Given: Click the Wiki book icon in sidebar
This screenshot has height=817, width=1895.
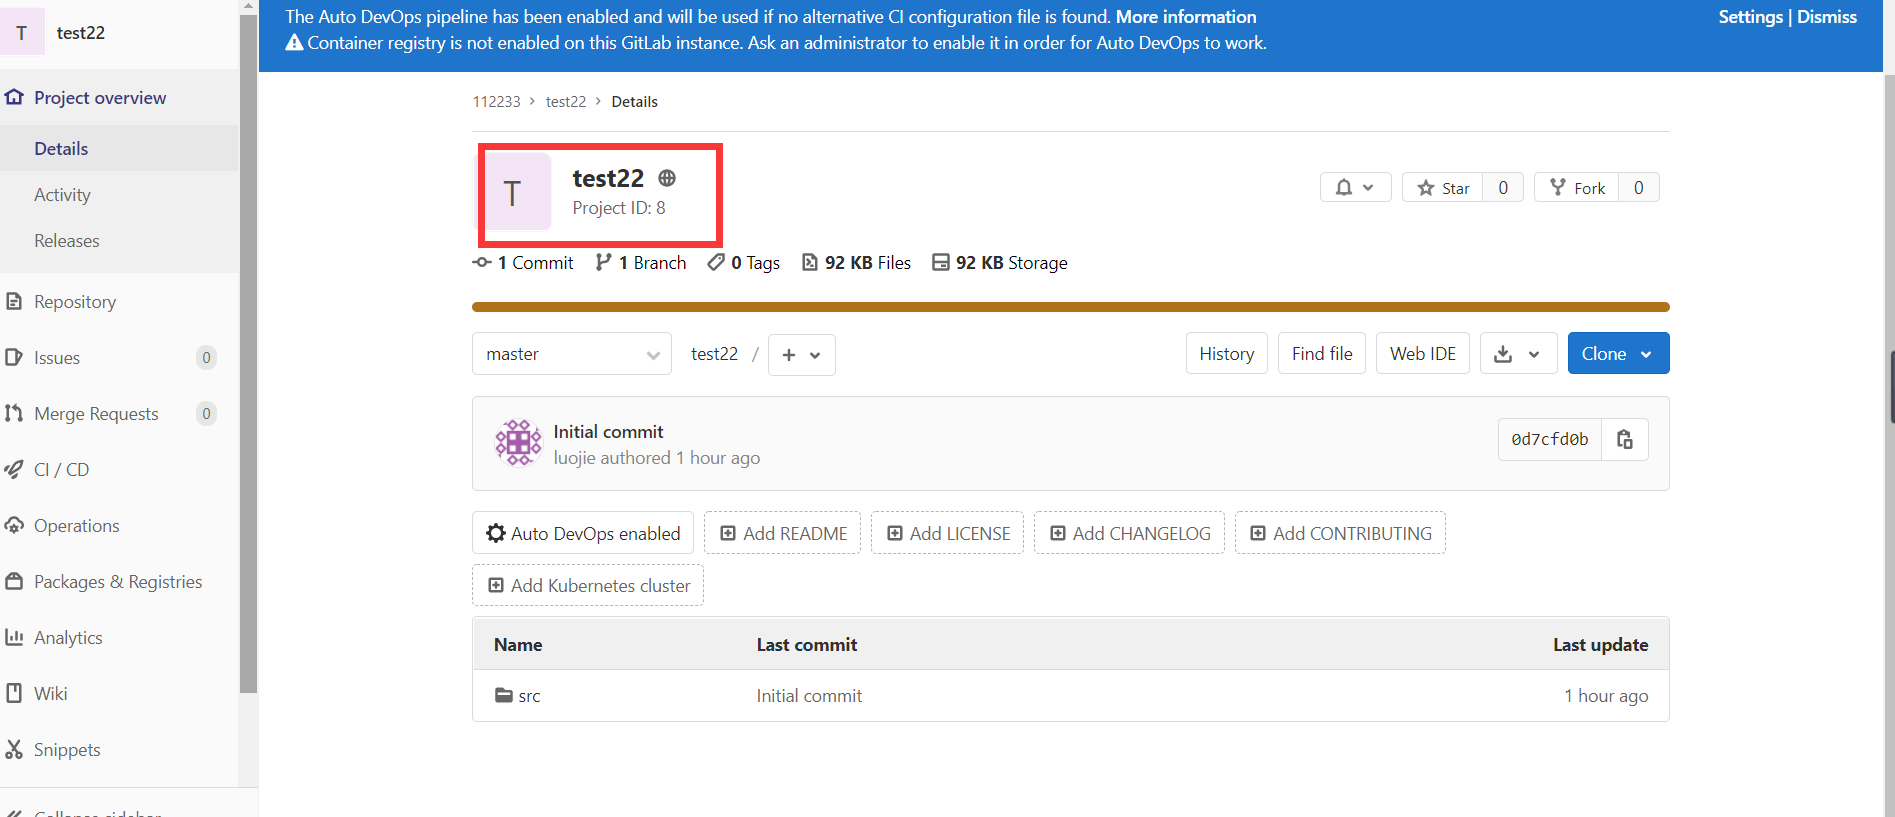Looking at the screenshot, I should (14, 693).
